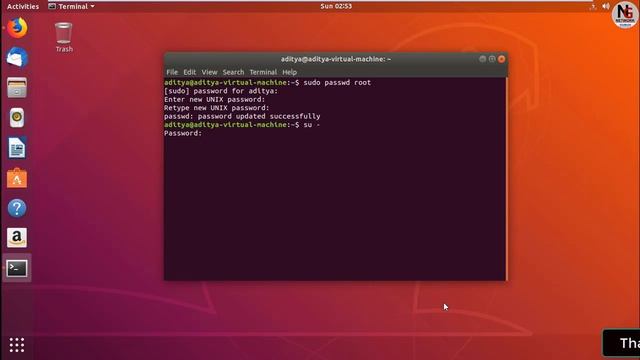Screen dimensions: 640x360
Task: Click 'passwd: password updated successfully' line
Action: [242, 116]
